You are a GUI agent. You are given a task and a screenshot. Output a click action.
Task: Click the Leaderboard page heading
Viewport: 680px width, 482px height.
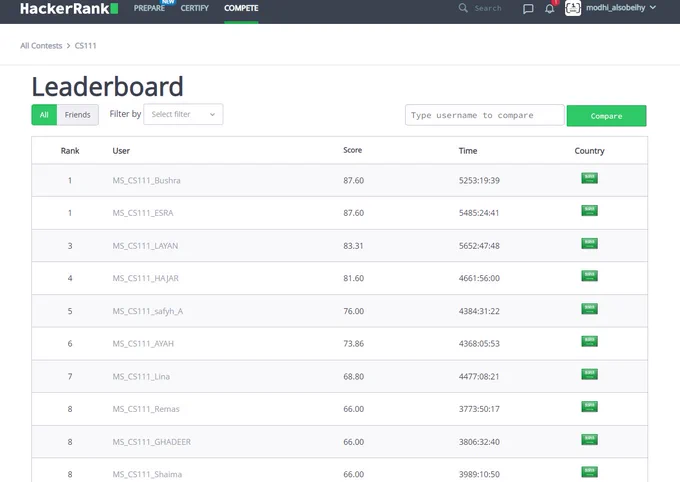[108, 86]
